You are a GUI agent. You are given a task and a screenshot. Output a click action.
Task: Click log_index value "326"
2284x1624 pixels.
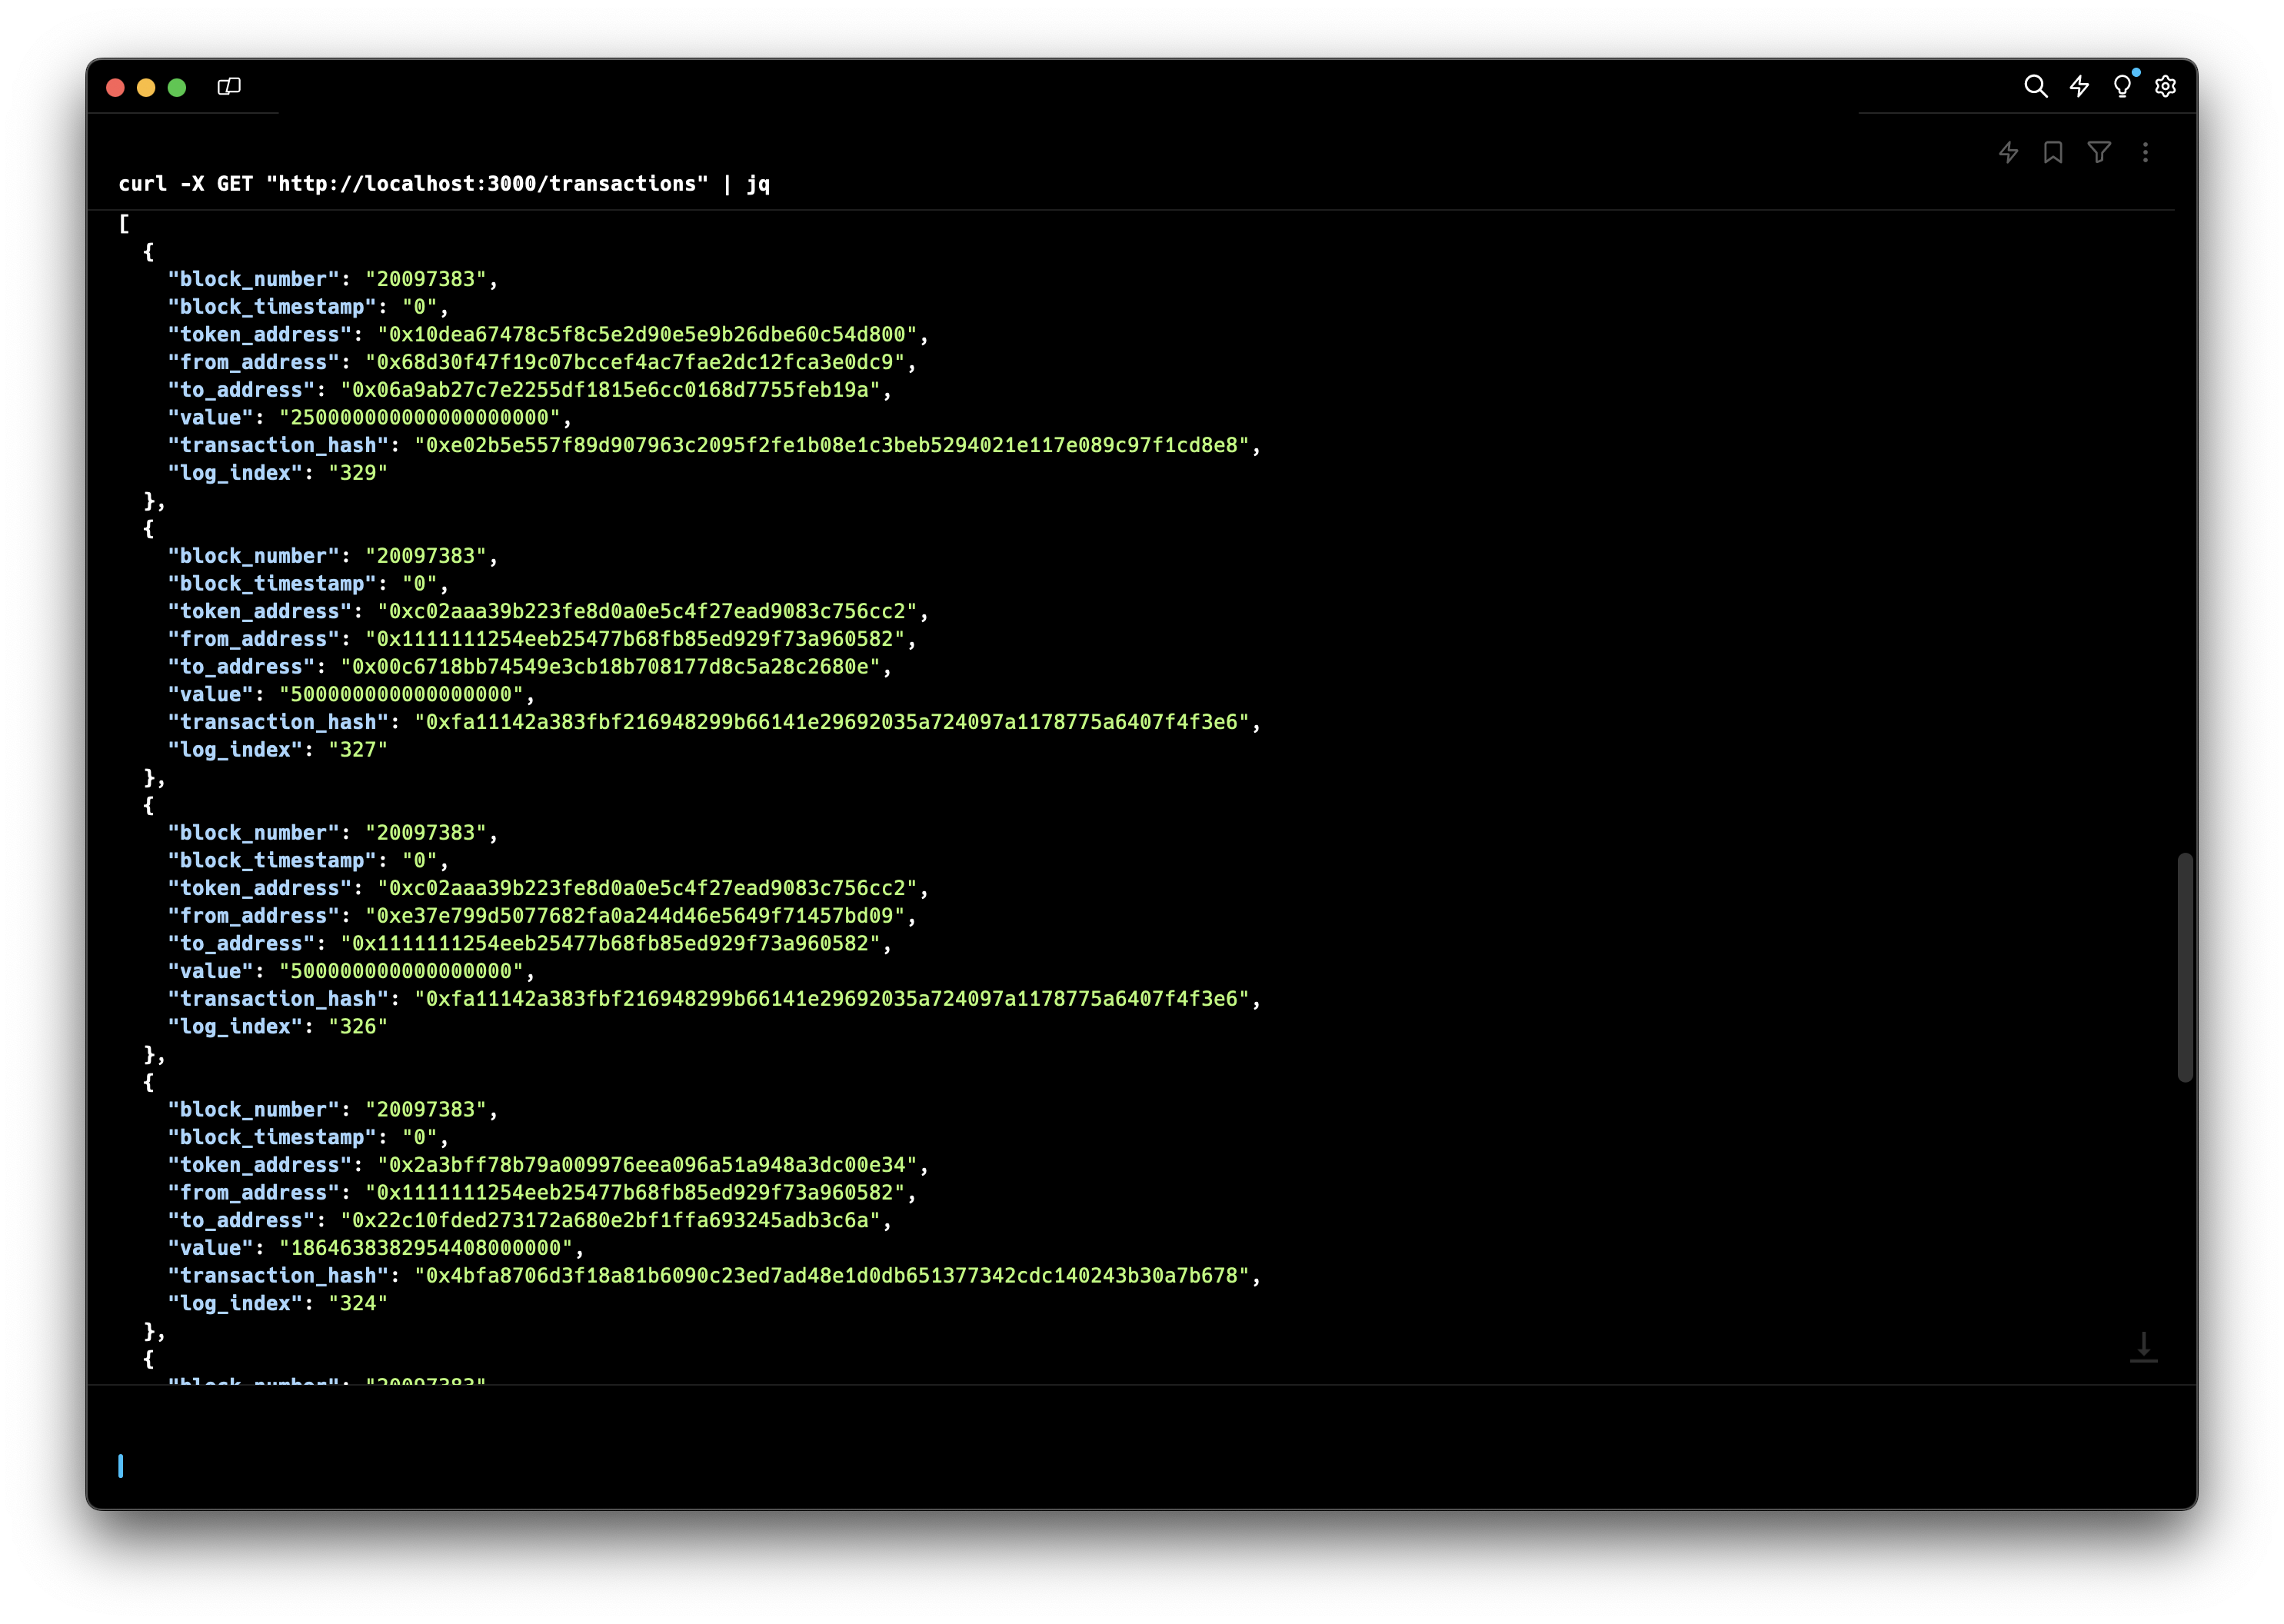pyautogui.click(x=358, y=1027)
